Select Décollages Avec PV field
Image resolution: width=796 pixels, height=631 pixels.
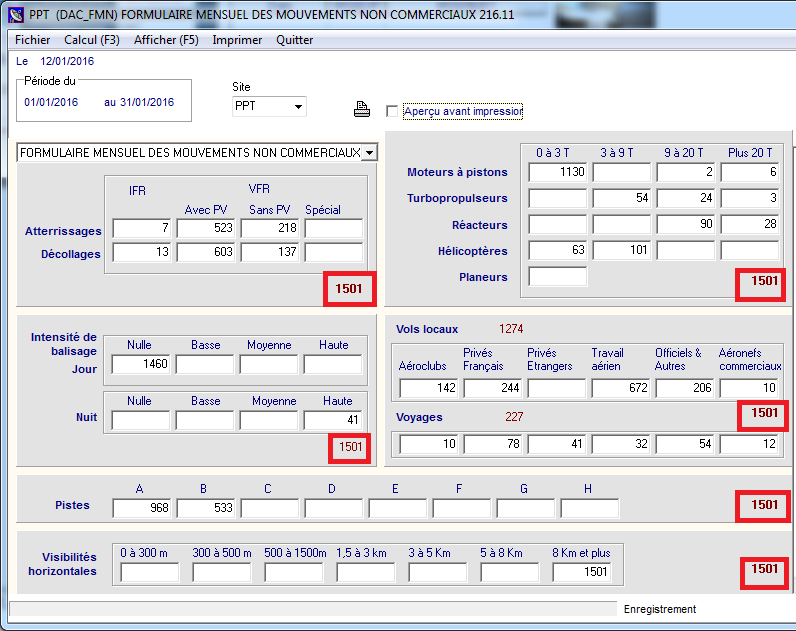[x=205, y=253]
